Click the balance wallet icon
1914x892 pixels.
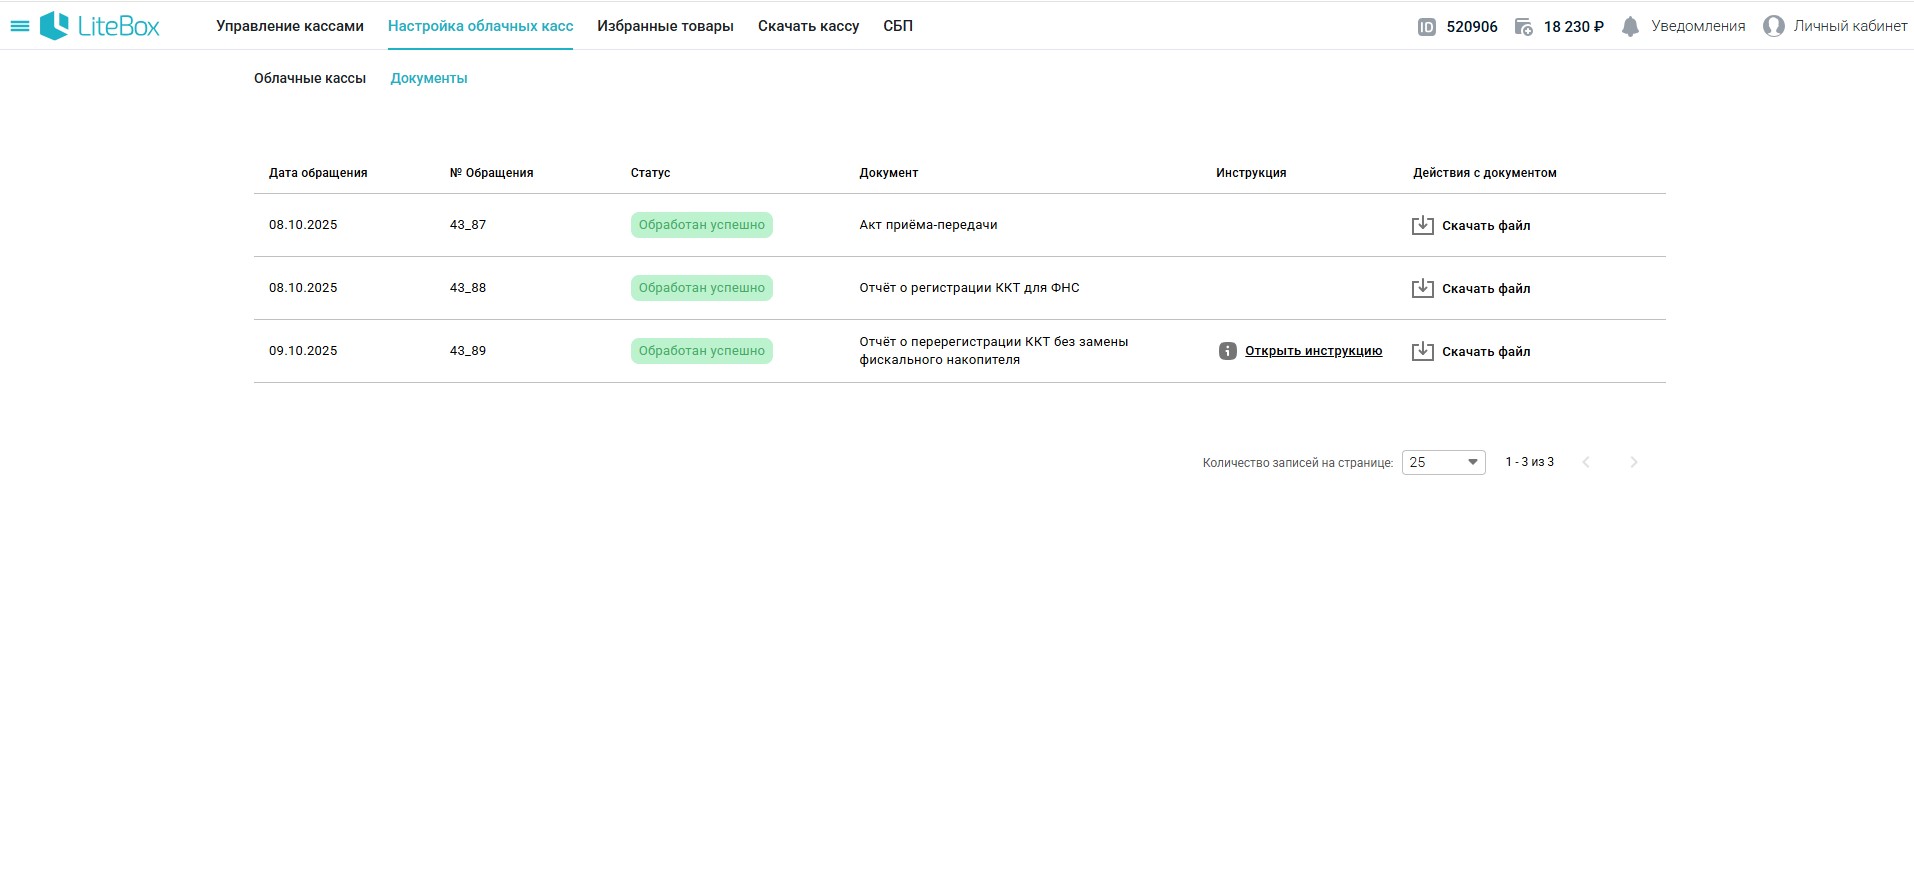coord(1523,27)
